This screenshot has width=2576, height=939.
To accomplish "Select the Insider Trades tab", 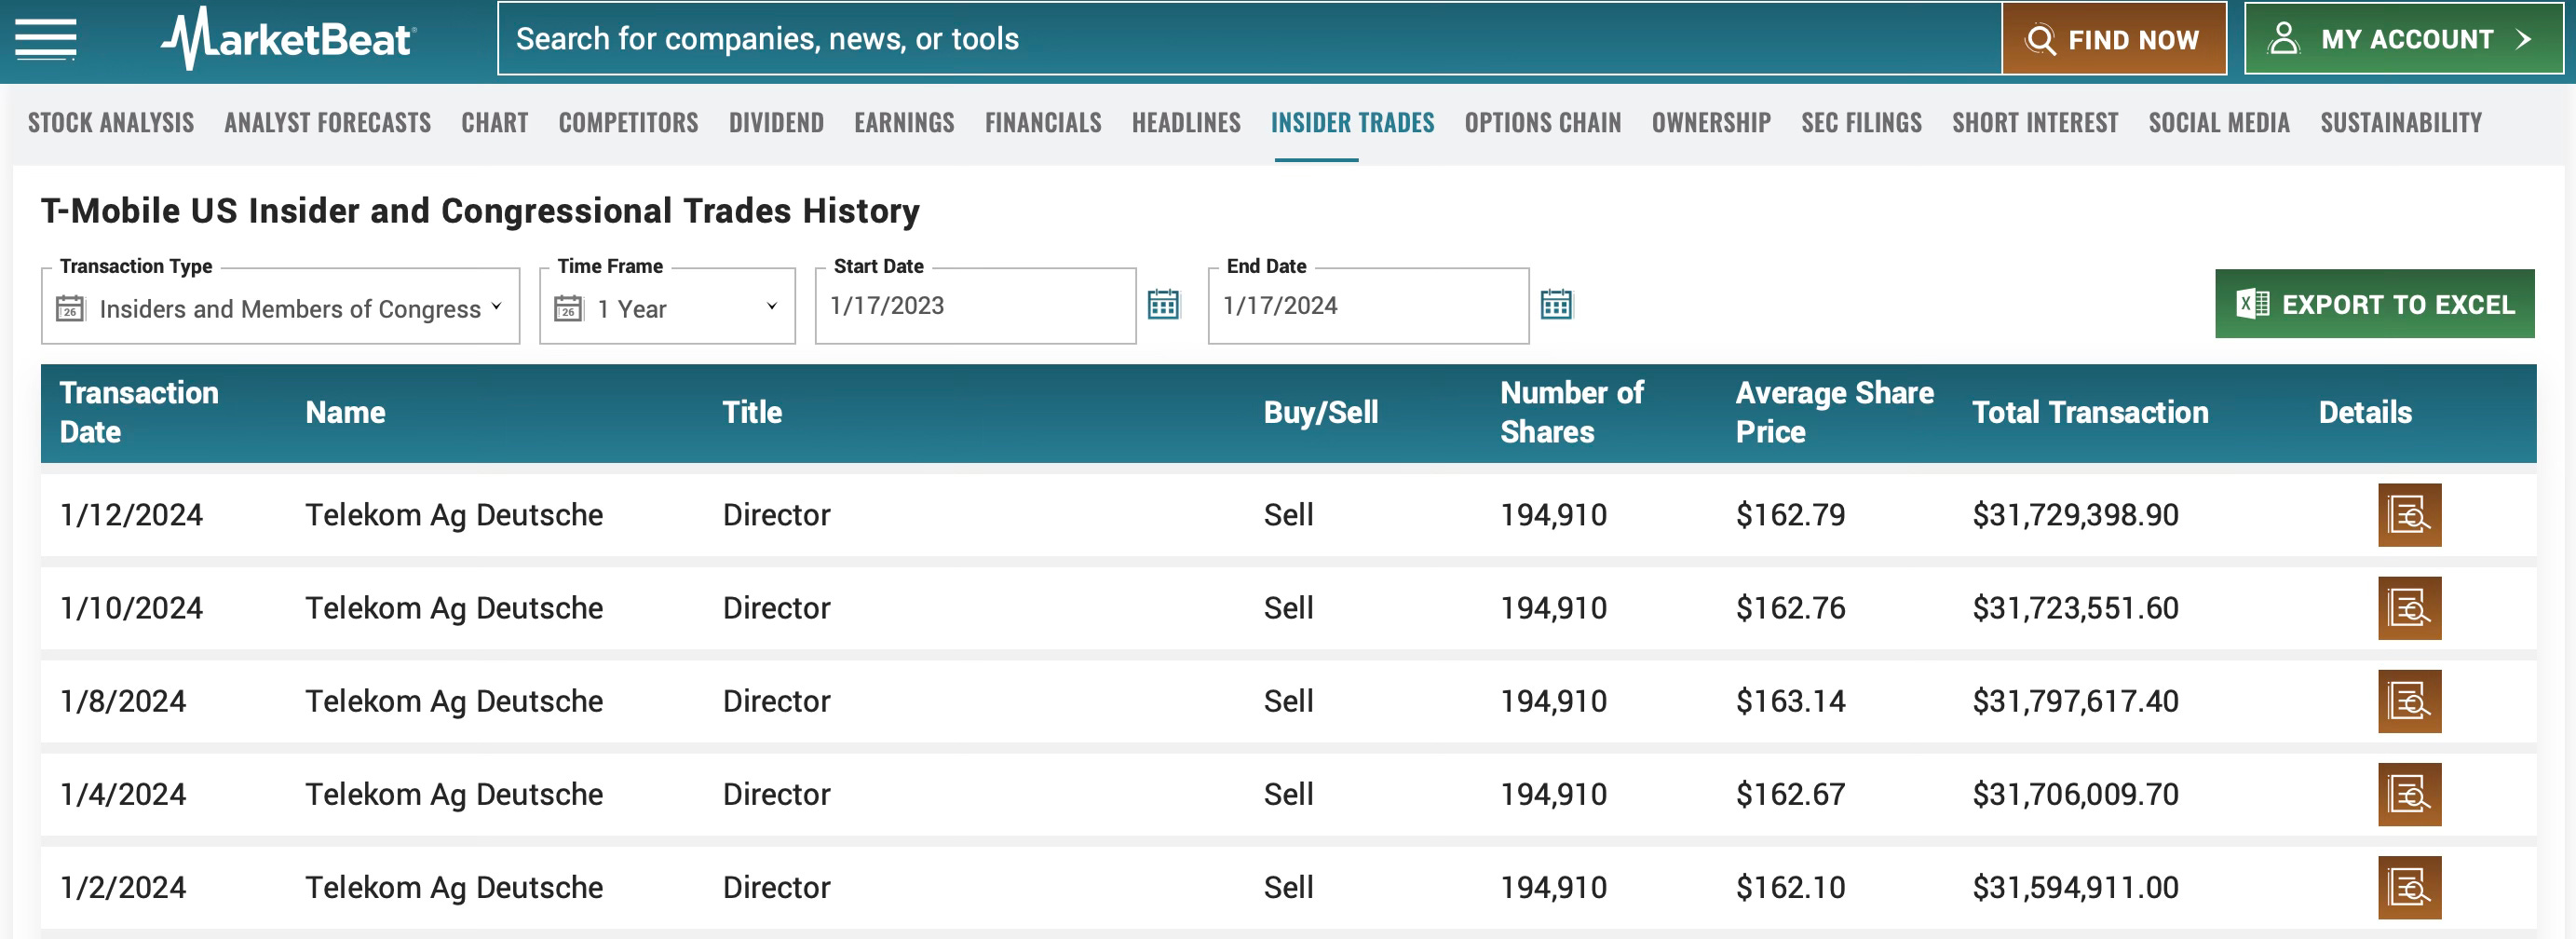I will (1352, 122).
